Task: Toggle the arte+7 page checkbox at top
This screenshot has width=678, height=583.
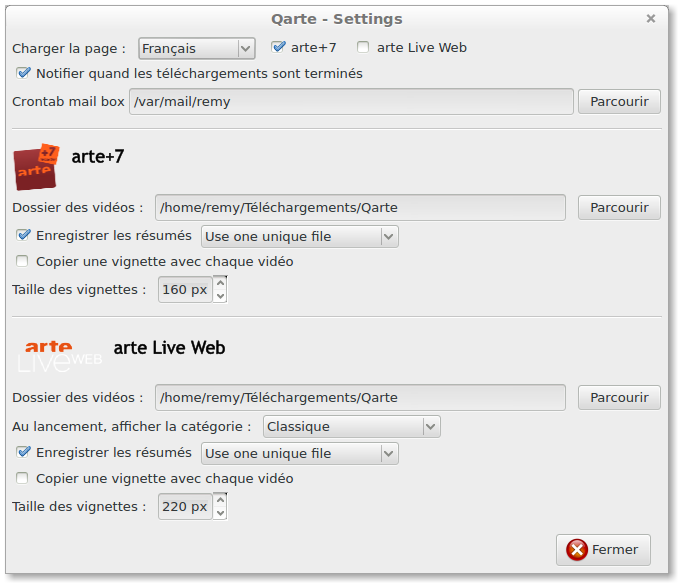Action: (278, 47)
